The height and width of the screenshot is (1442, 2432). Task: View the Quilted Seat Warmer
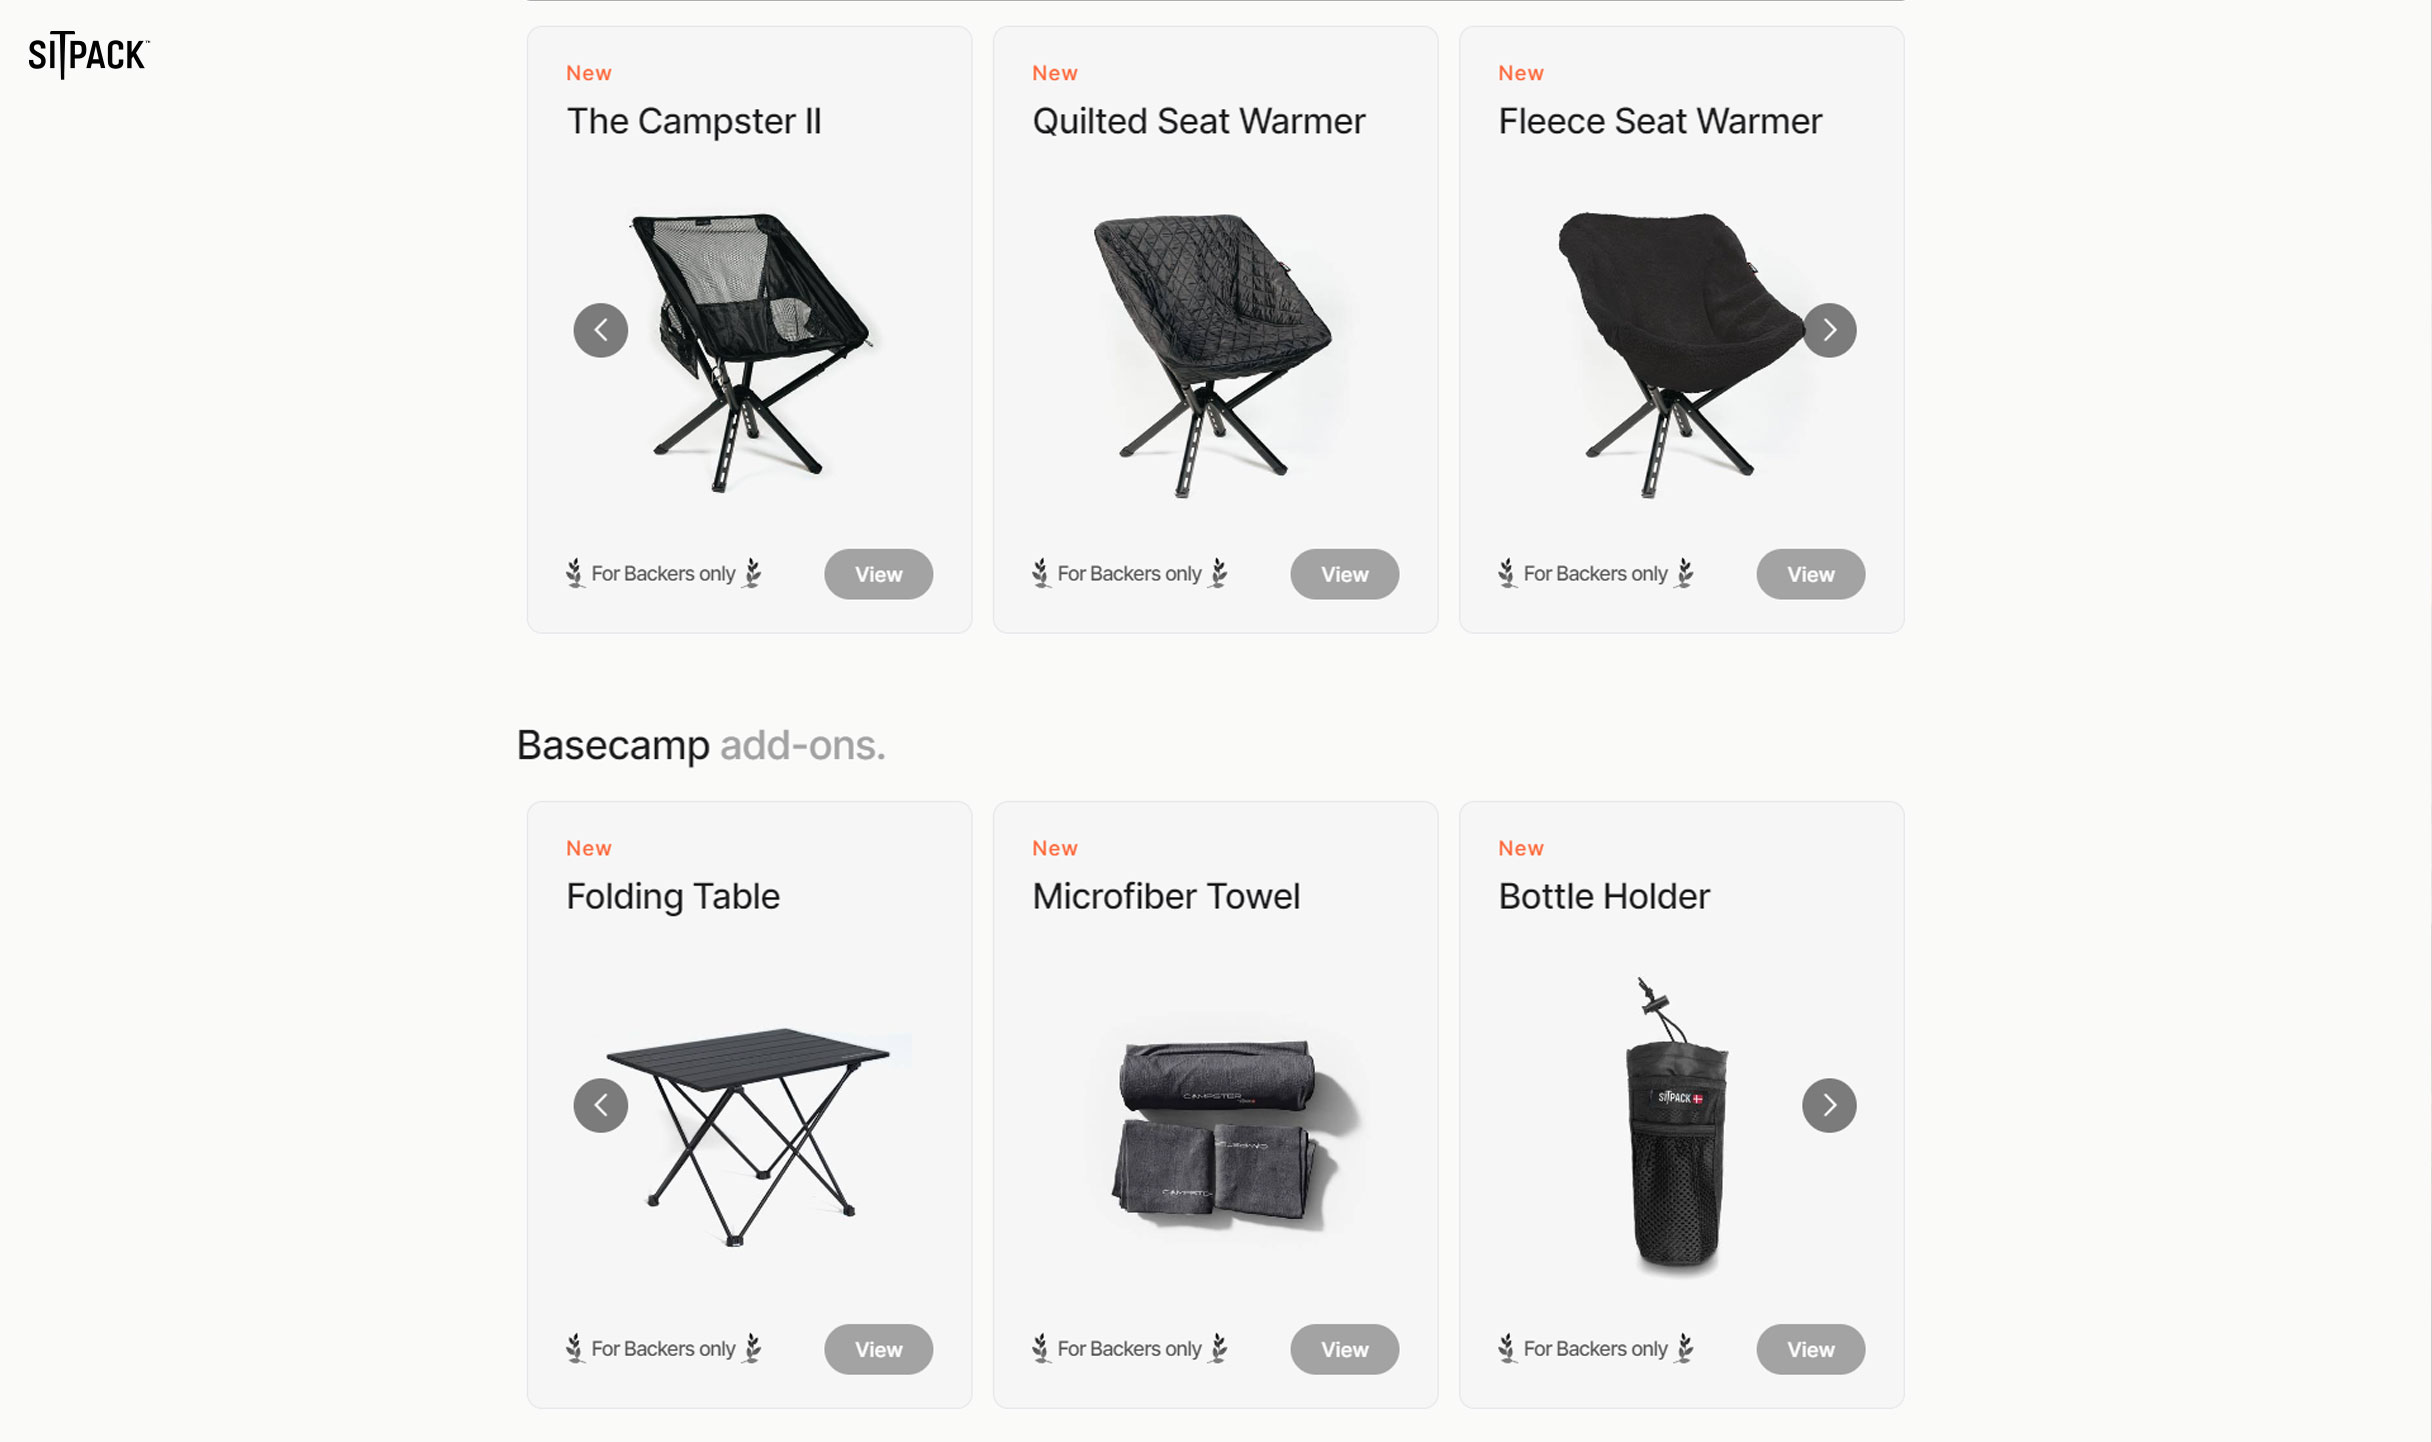point(1344,574)
